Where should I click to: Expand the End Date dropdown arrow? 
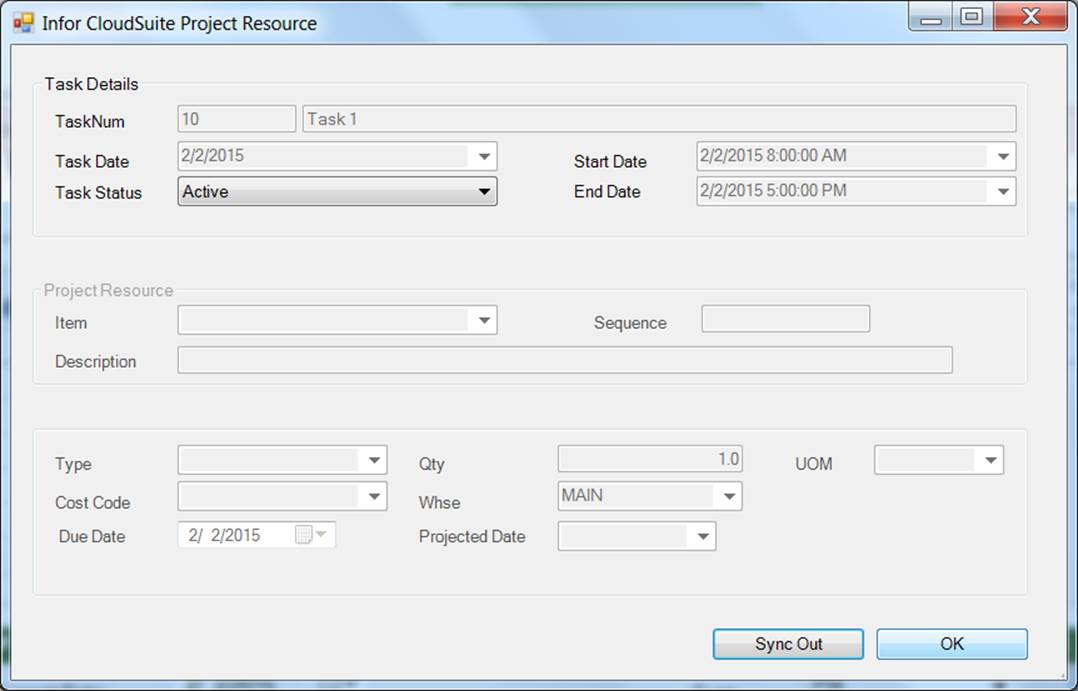coord(1003,192)
